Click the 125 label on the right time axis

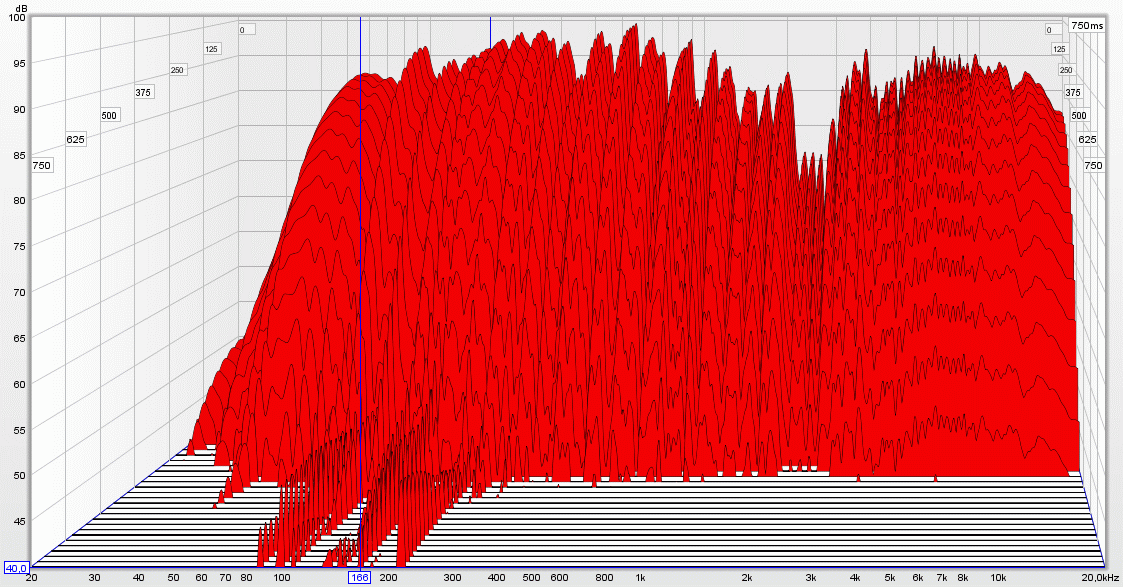[1059, 49]
